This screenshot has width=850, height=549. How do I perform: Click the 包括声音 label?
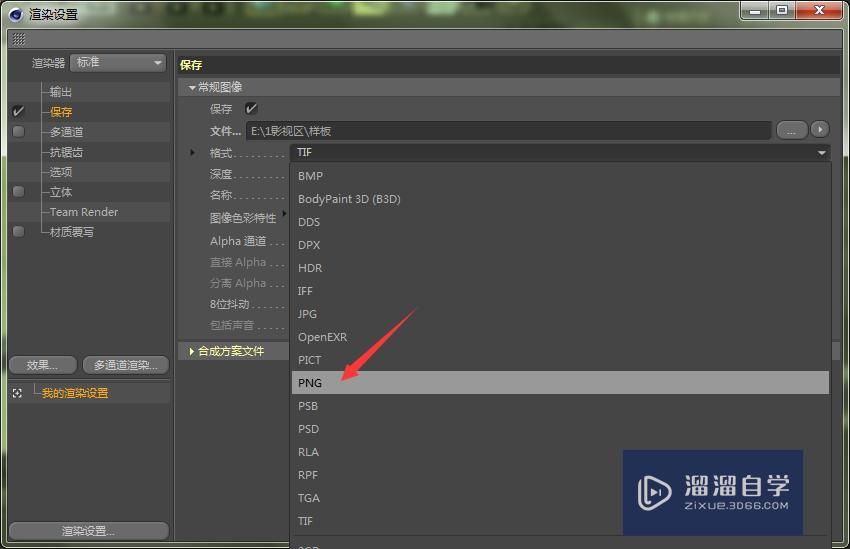(x=231, y=325)
